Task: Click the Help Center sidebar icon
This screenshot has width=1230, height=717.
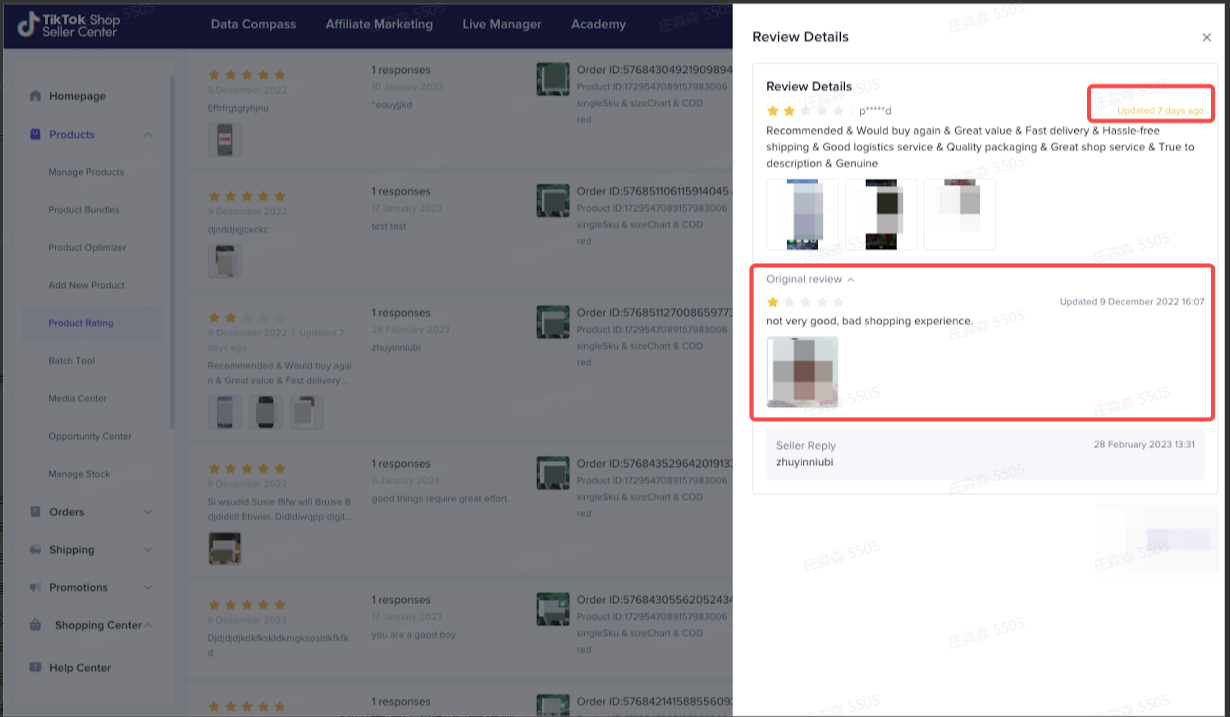Action: point(36,668)
